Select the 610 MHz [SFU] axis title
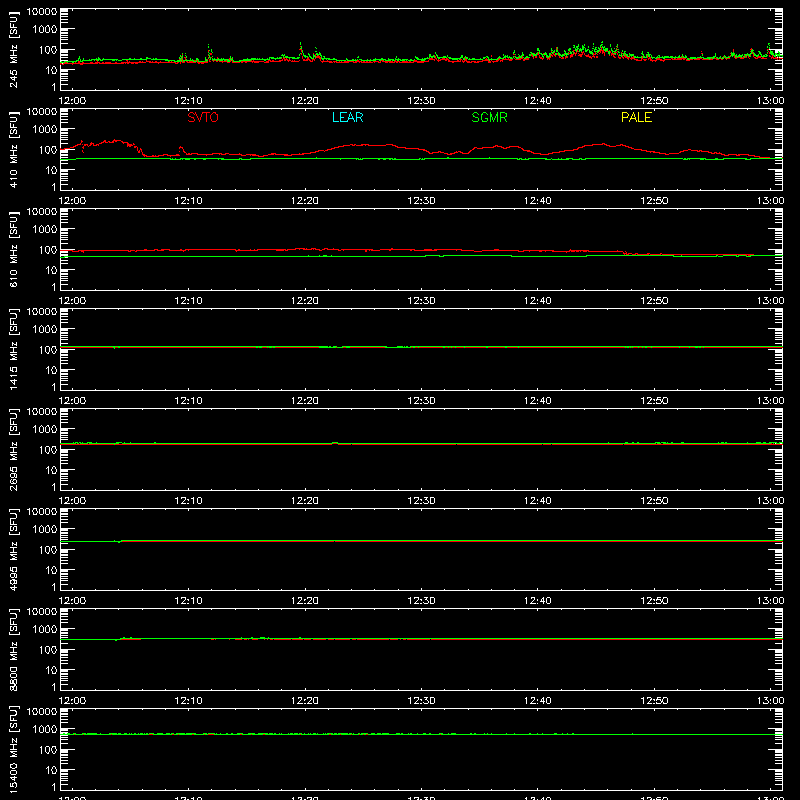Image resolution: width=800 pixels, height=800 pixels. (14, 249)
